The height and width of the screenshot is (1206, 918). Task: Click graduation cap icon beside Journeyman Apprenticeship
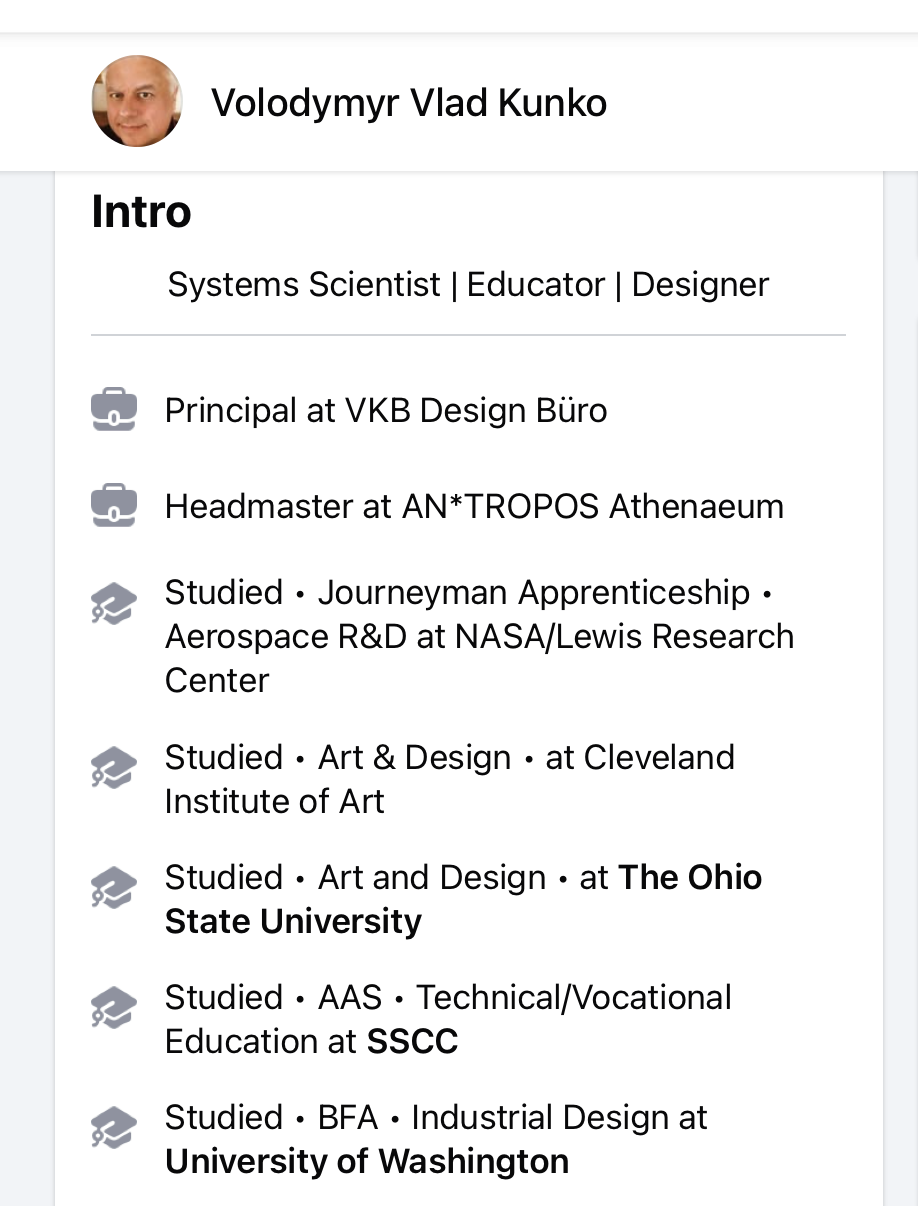point(114,604)
